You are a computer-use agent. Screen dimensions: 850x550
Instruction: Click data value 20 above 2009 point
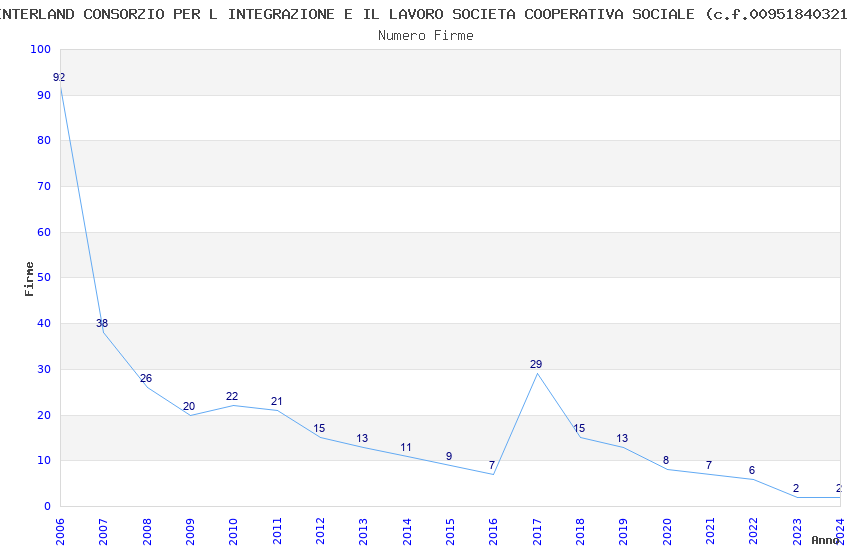point(189,406)
